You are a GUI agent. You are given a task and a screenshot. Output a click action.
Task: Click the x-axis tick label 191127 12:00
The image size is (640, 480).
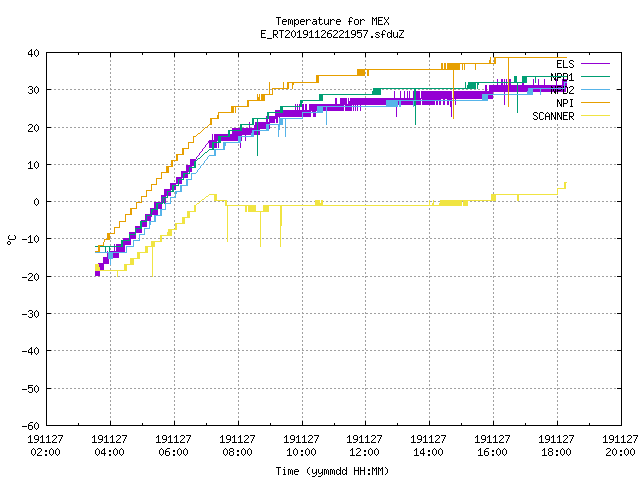364,445
